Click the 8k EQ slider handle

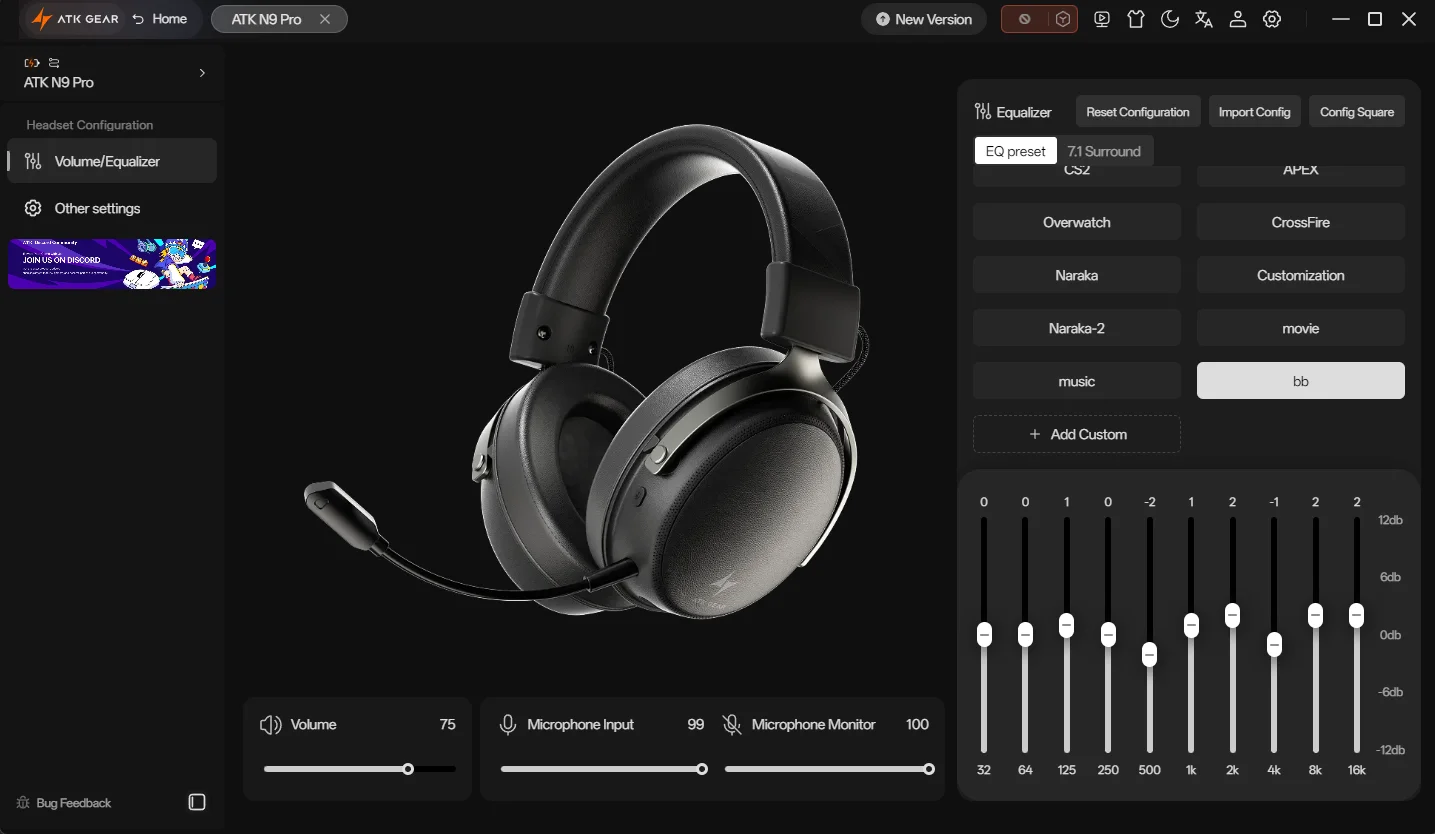pos(1316,615)
